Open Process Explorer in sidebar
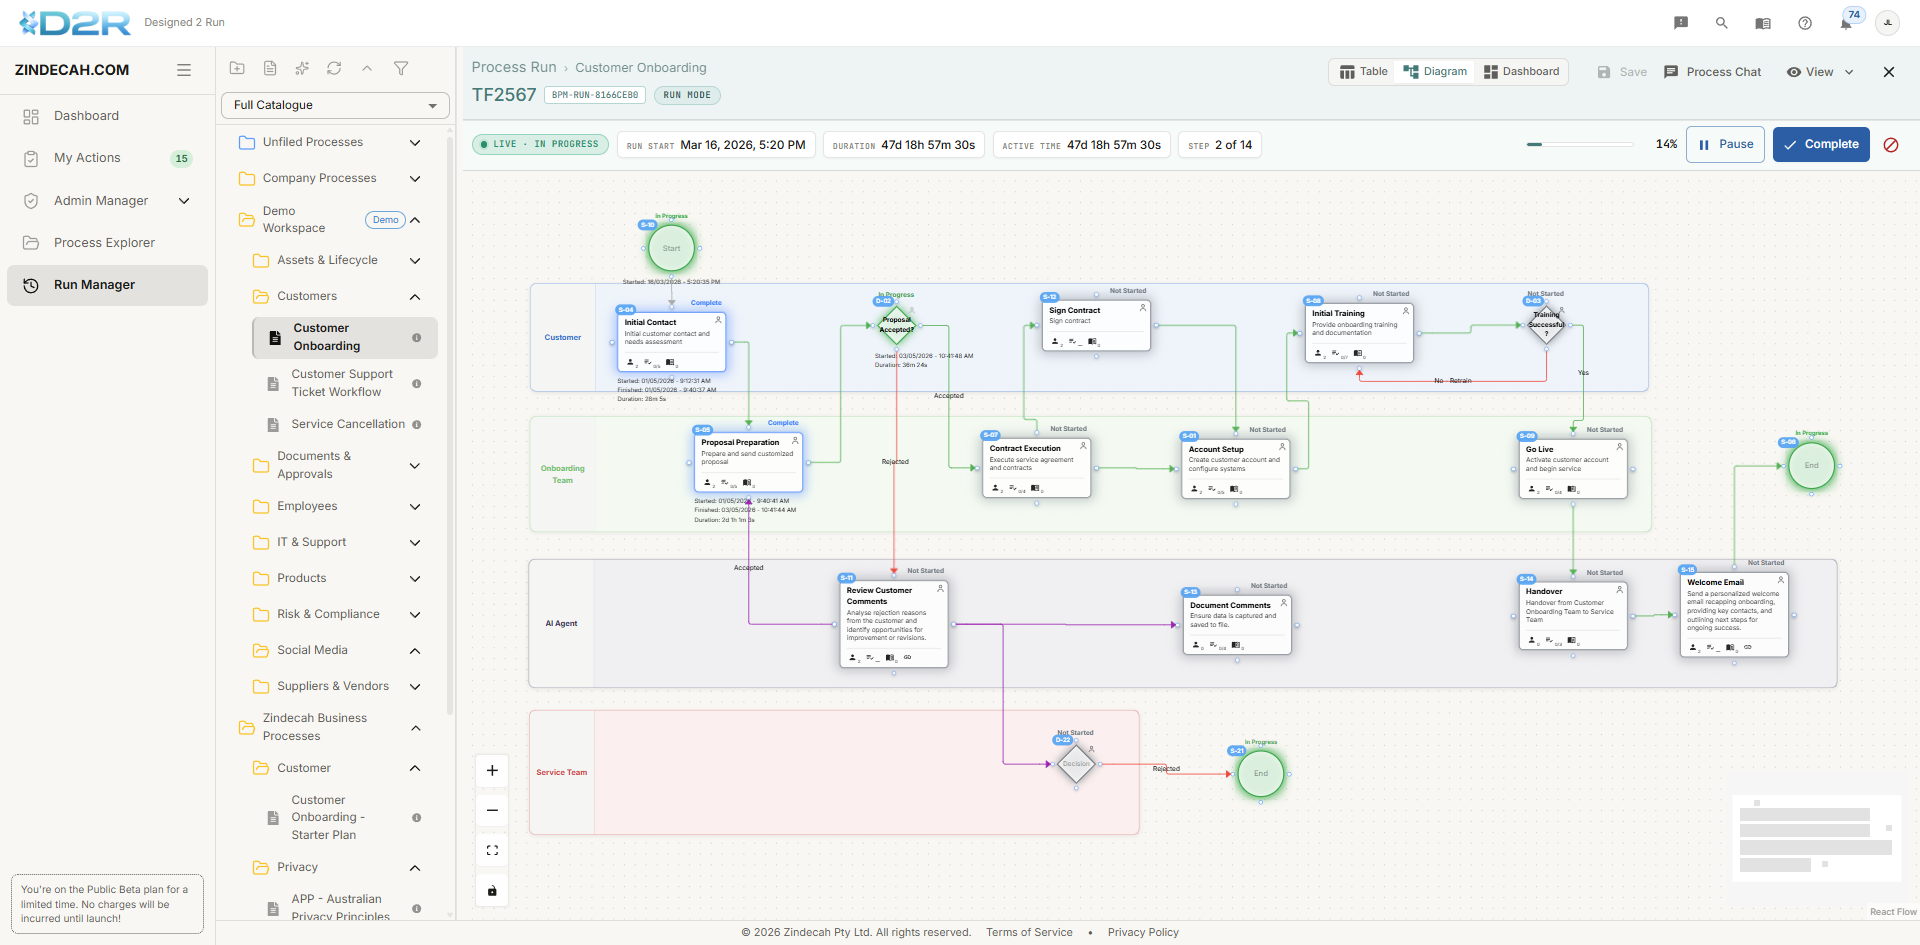This screenshot has width=1920, height=945. point(107,243)
